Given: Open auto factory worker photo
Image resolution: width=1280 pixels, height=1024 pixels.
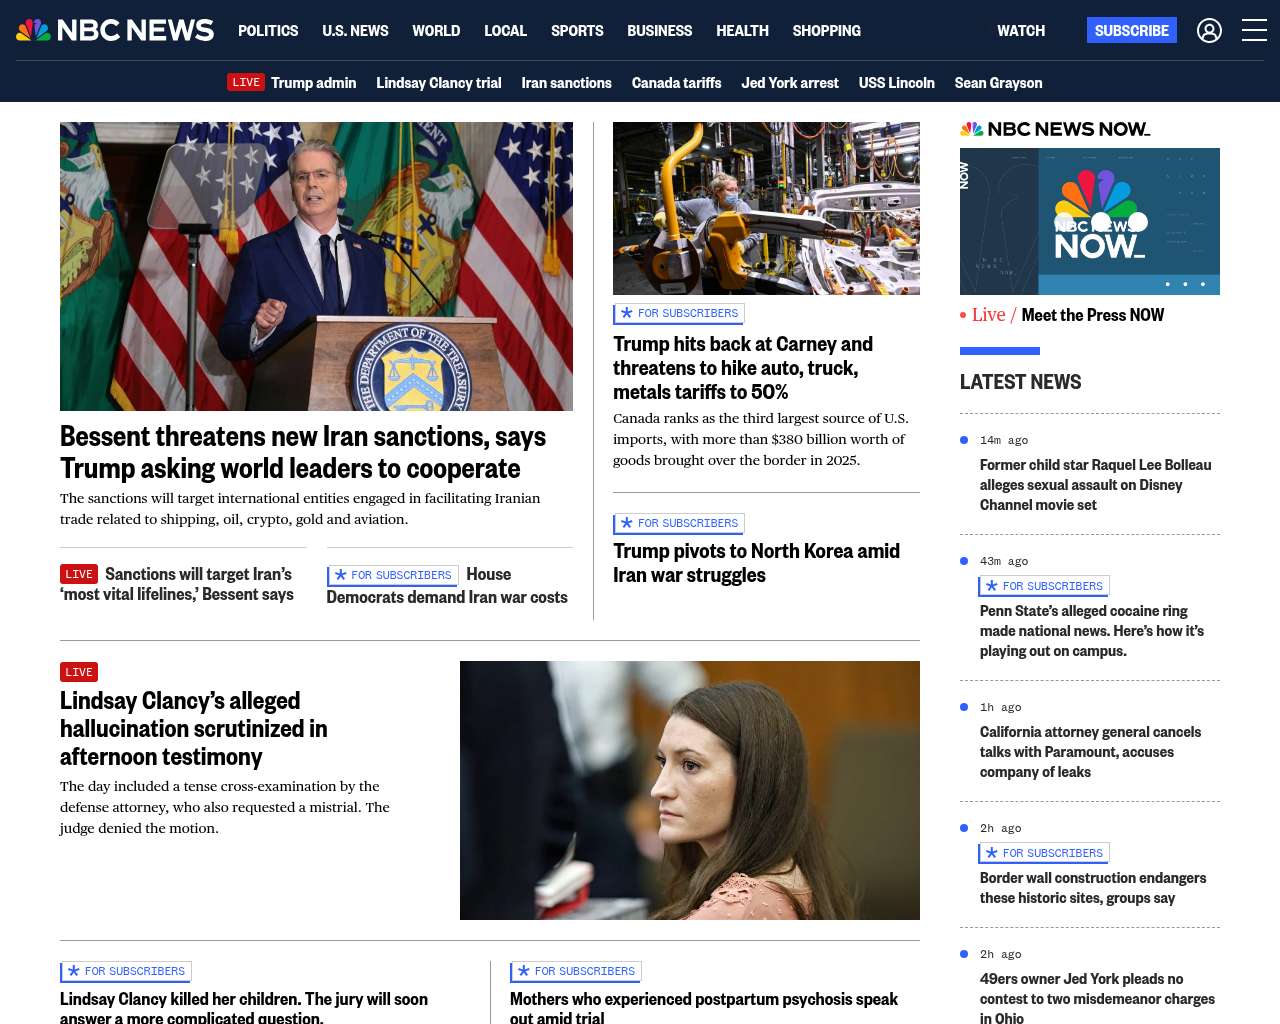Looking at the screenshot, I should 766,209.
